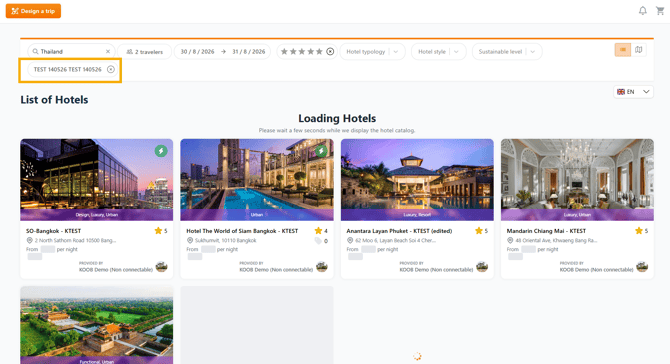670x364 pixels.
Task: Clear the Thailand destination search
Action: 108,52
